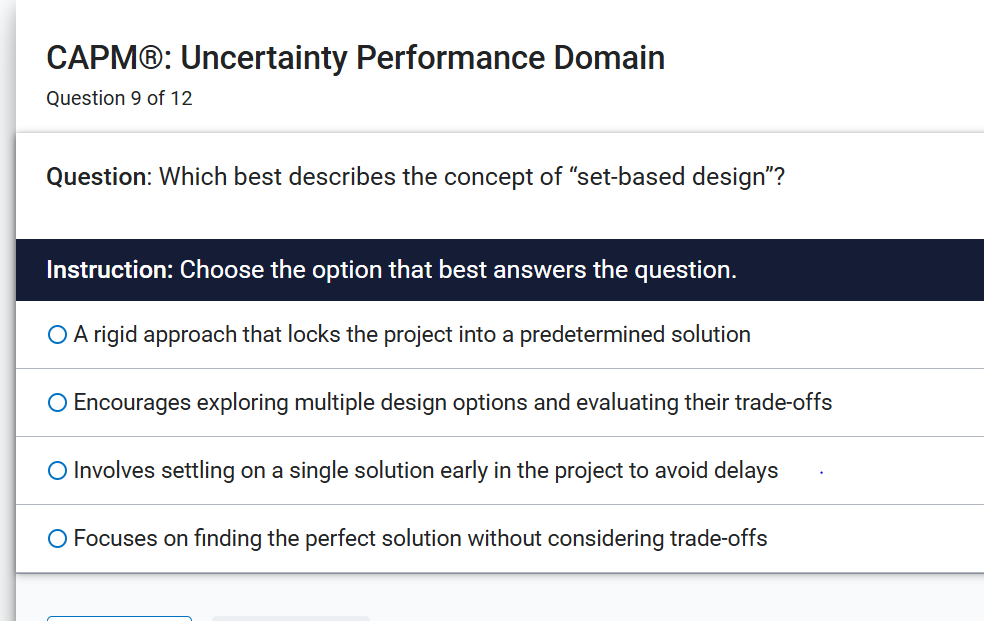The image size is (984, 621).
Task: Click the 'Question 9 of 12' progress label
Action: tap(119, 98)
